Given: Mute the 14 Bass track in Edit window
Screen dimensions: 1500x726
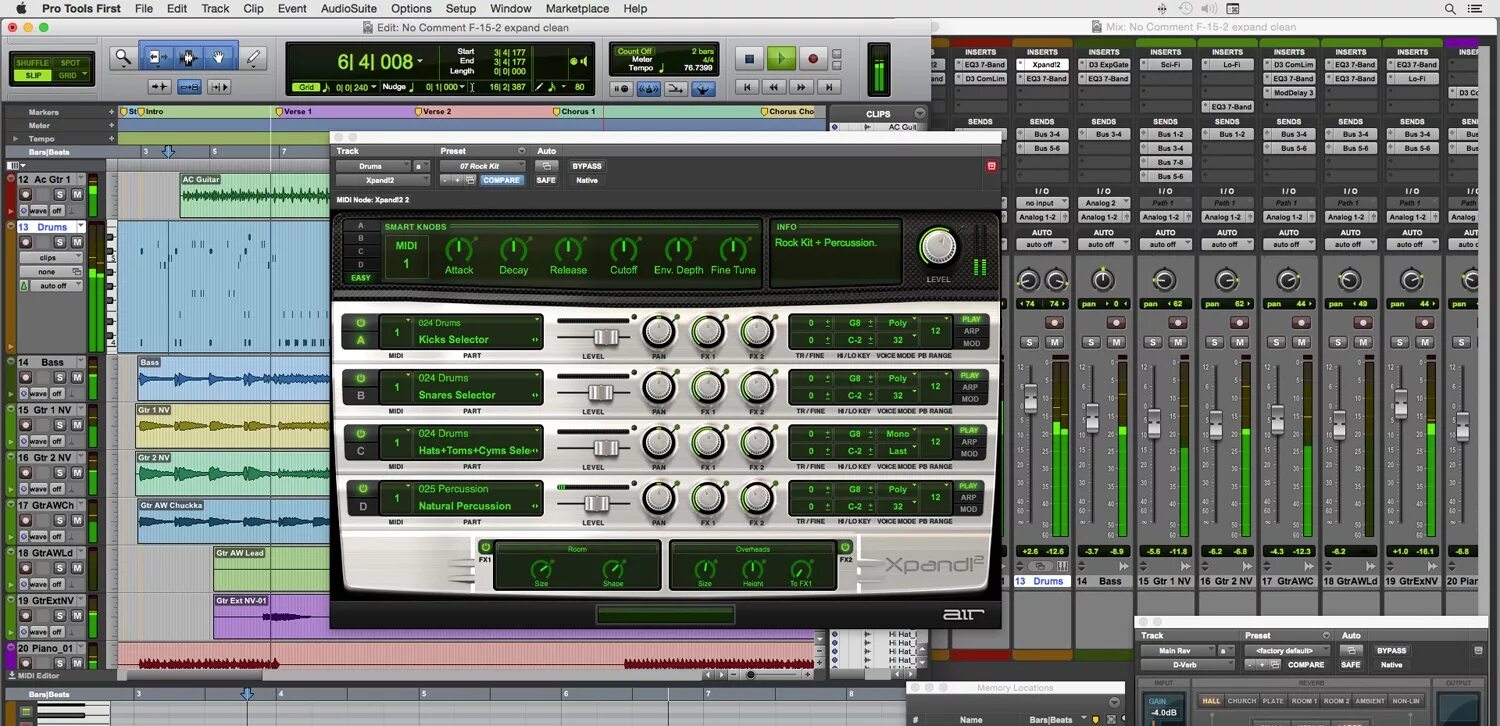Looking at the screenshot, I should point(77,377).
